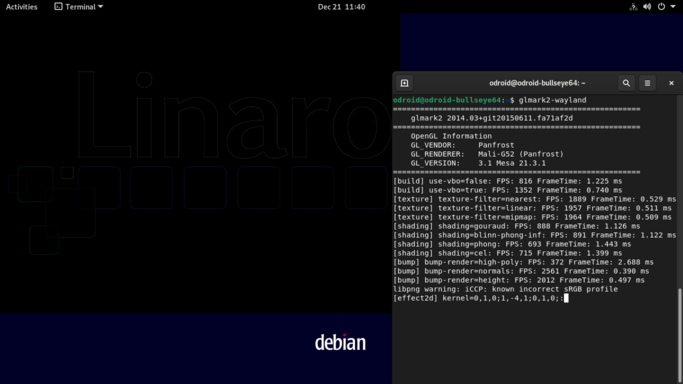Expand the system menu arrow
Image resolution: width=683 pixels, height=384 pixels.
coord(673,7)
